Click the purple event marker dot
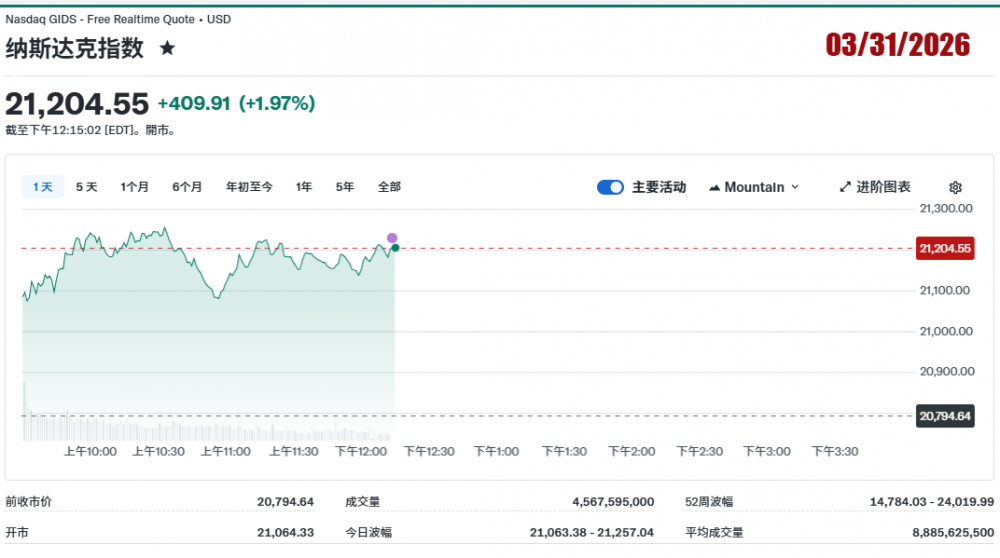Screen dimensions: 1000x558 coord(392,238)
